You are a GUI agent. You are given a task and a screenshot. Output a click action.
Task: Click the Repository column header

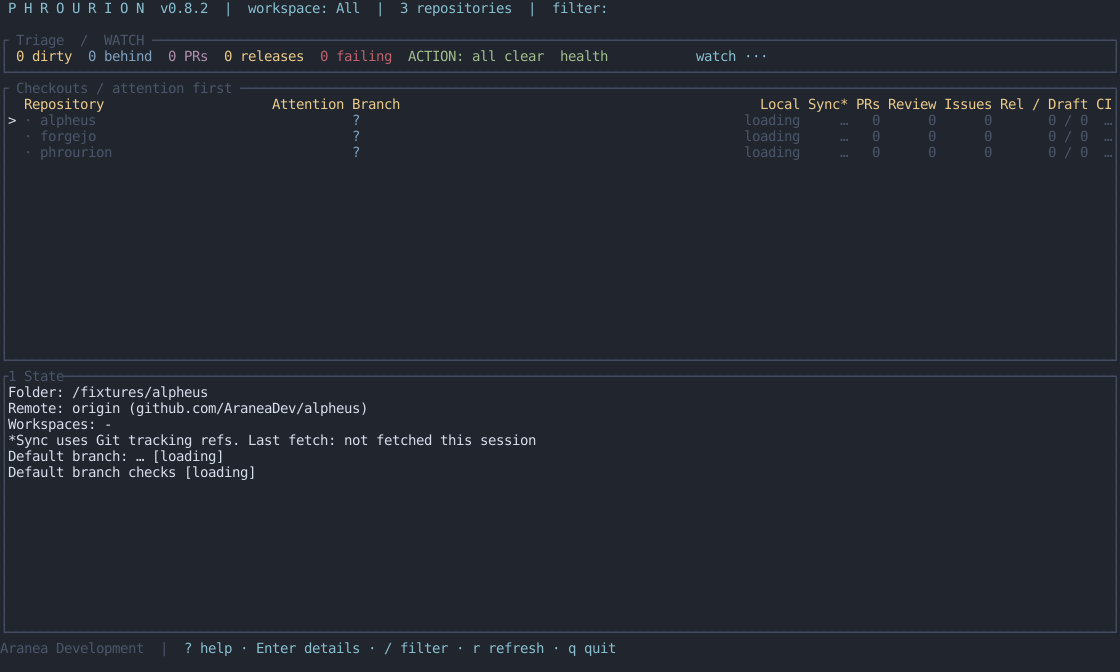tap(64, 104)
